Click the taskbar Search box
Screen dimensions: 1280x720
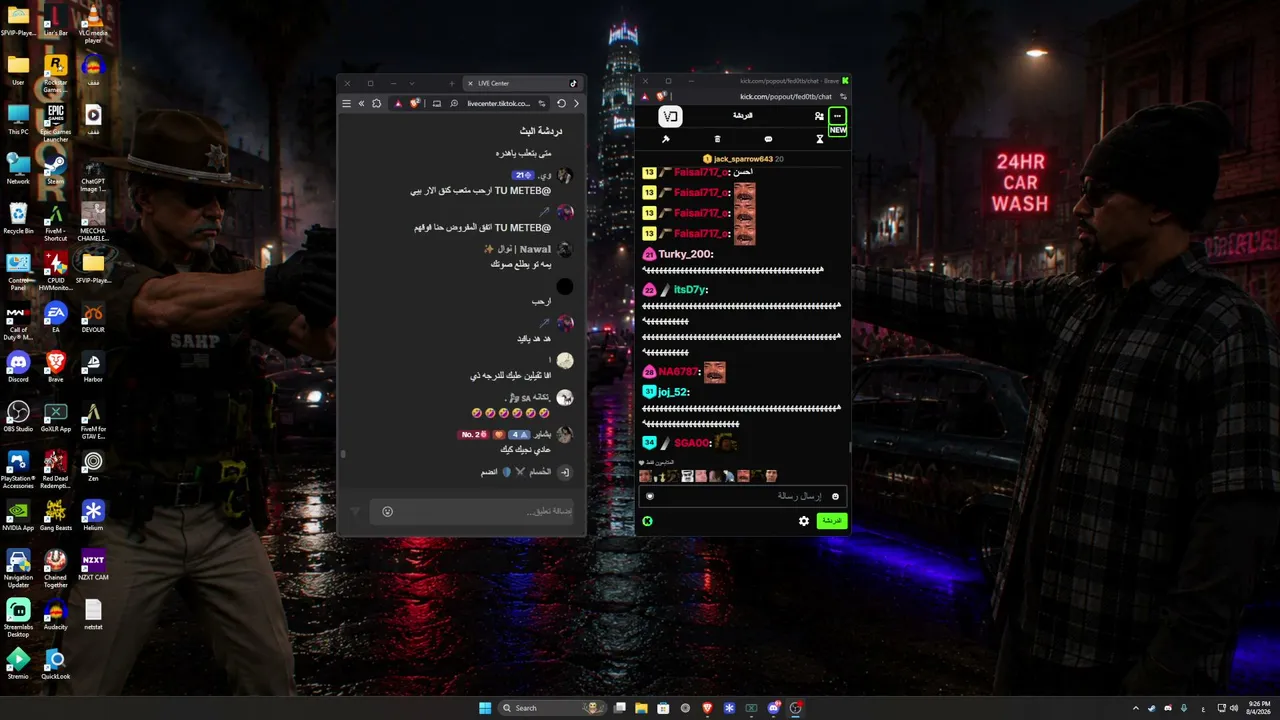554,708
